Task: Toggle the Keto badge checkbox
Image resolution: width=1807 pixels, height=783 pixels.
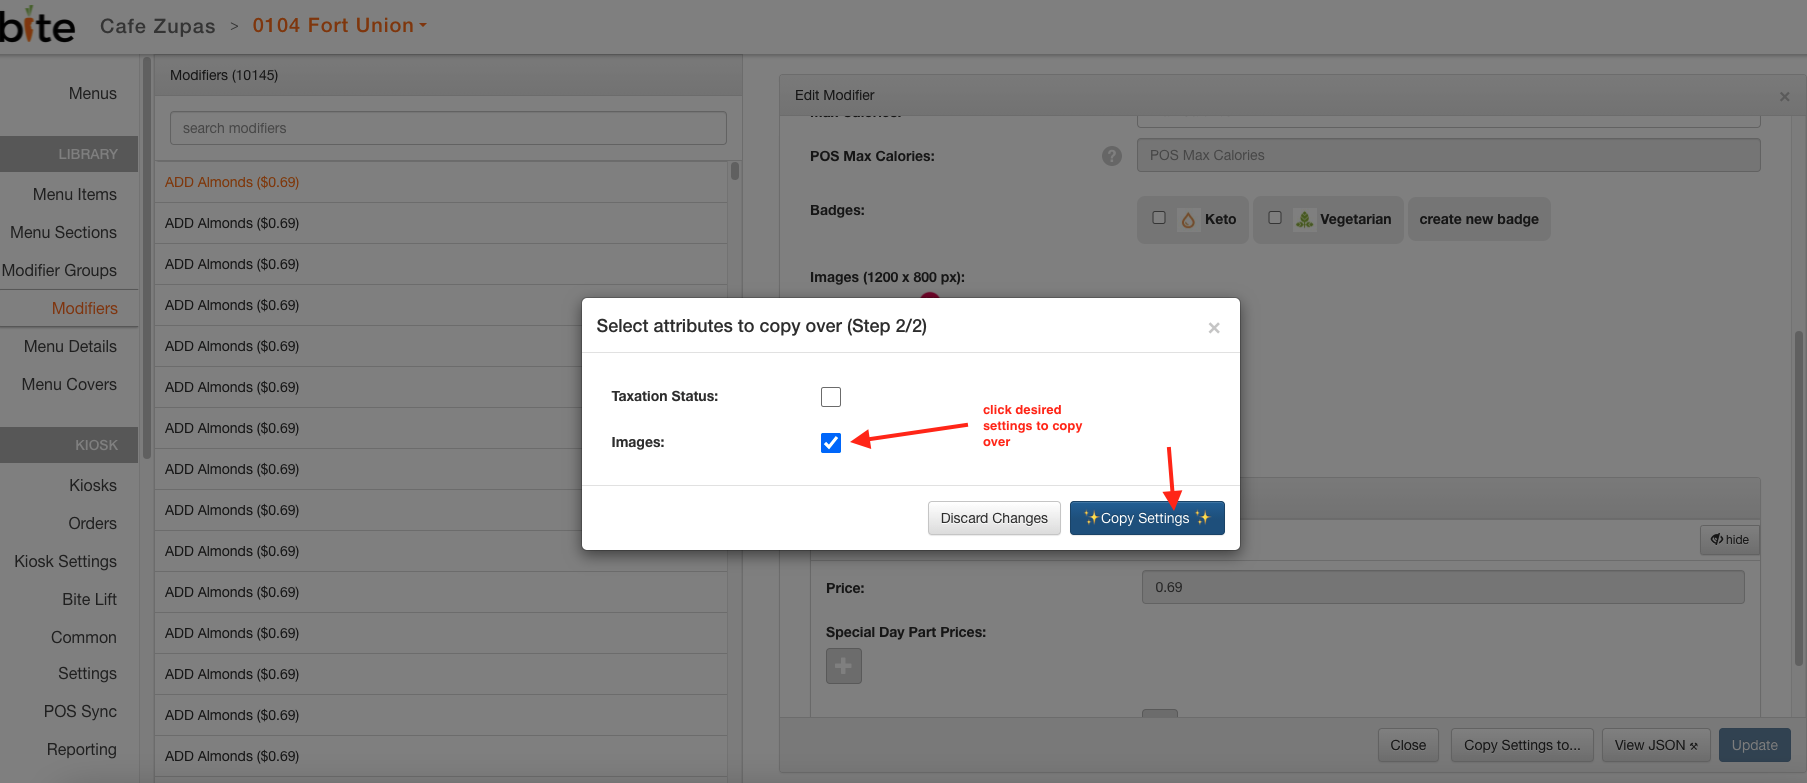Action: [1159, 218]
